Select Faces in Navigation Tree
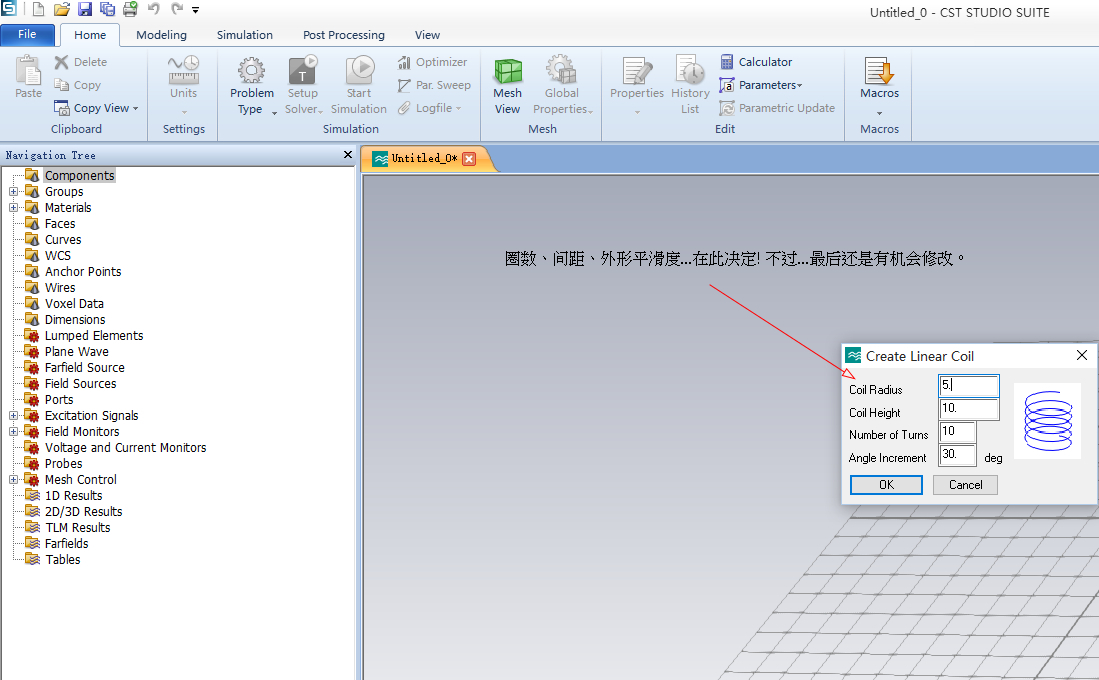1099x680 pixels. 60,224
